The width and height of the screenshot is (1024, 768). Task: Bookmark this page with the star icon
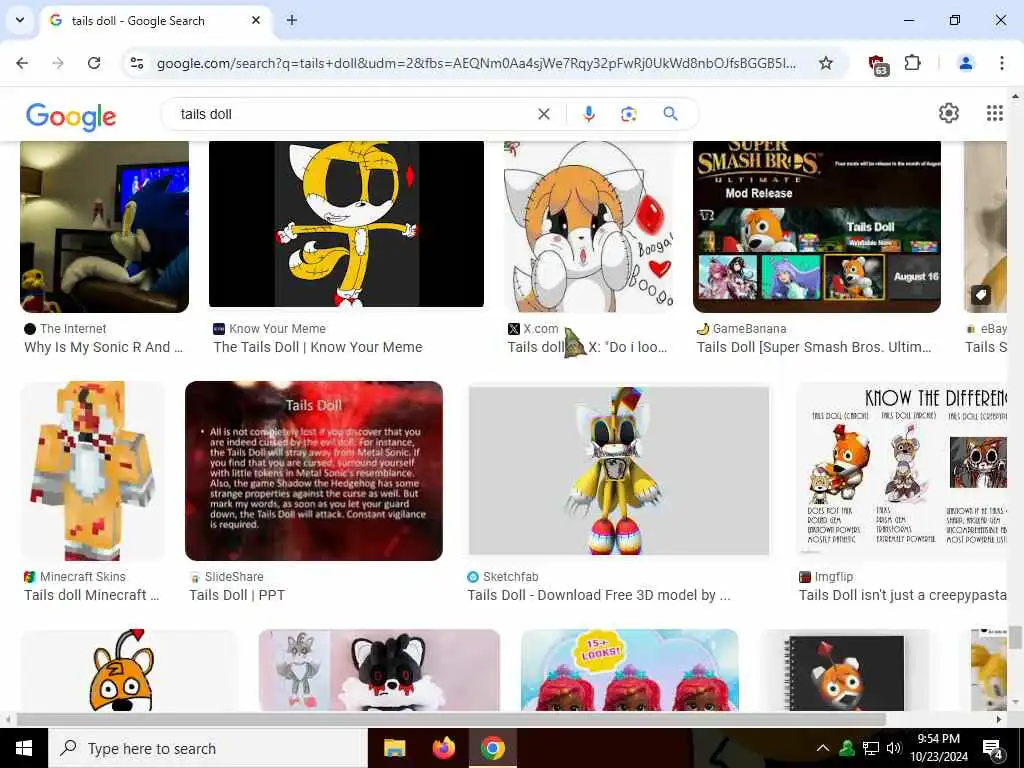[825, 63]
